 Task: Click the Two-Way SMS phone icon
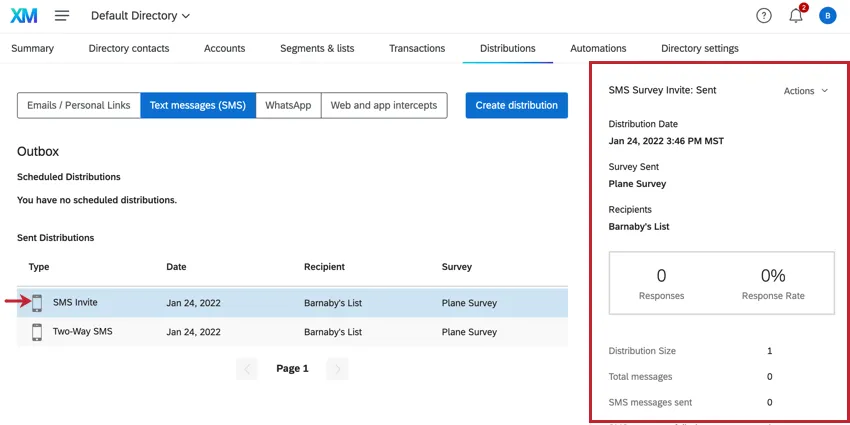click(37, 332)
